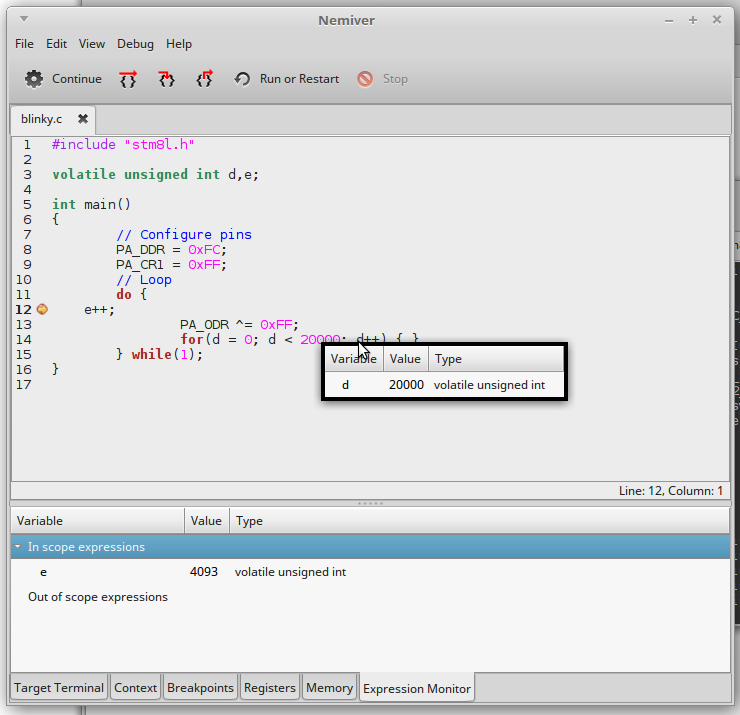
Task: Switch to the Context tab
Action: 135,688
